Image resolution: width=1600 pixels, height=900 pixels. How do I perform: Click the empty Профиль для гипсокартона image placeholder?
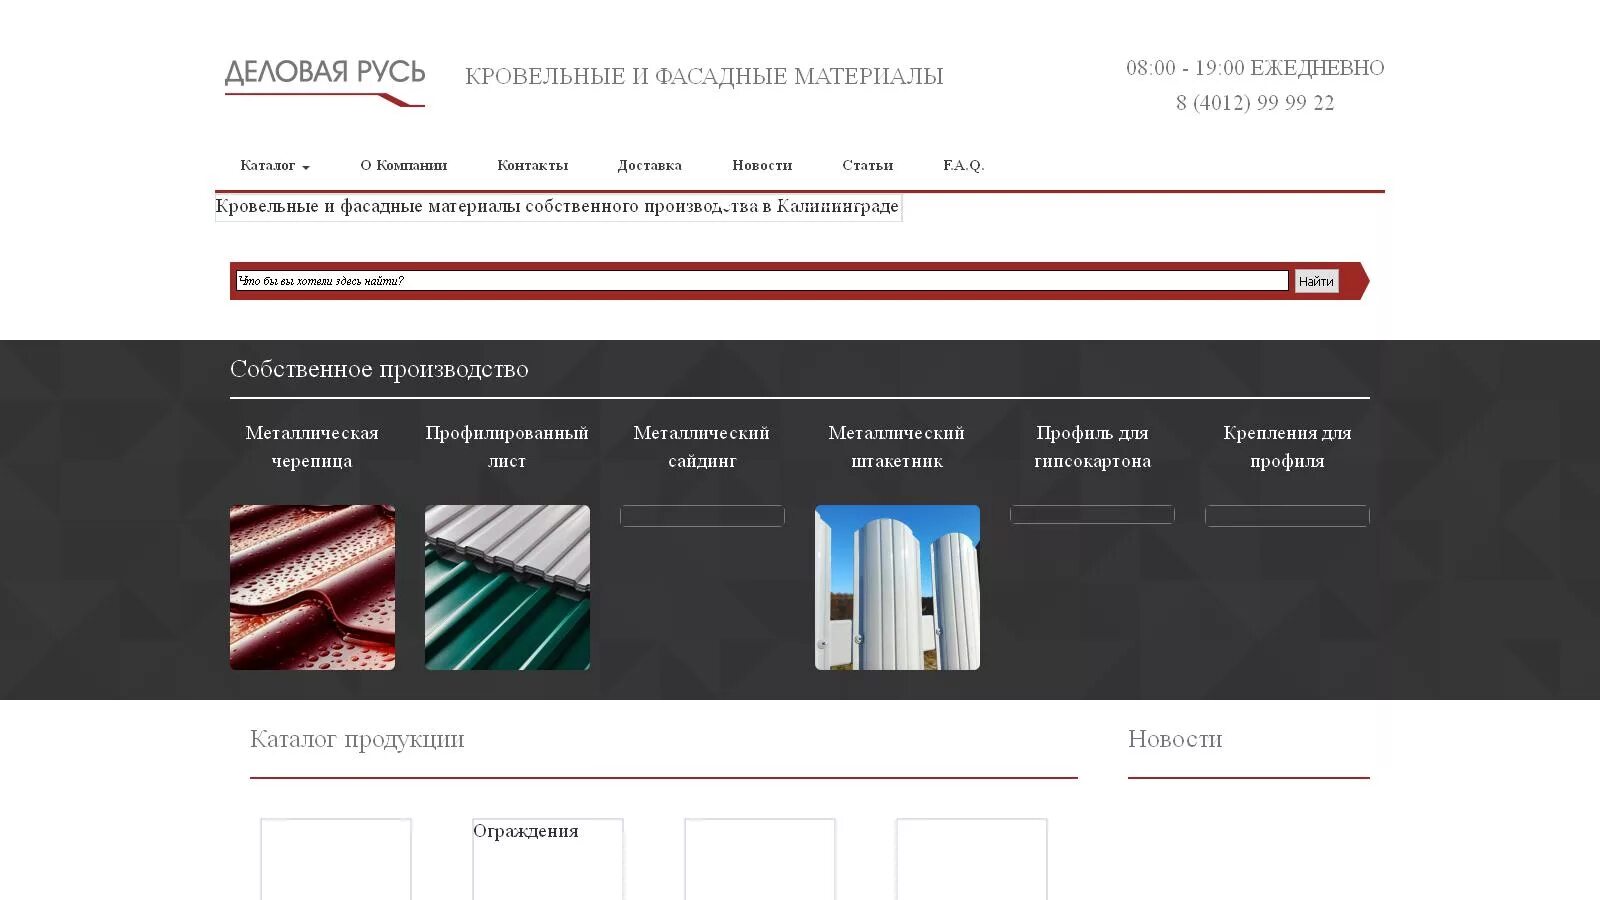tap(1092, 515)
